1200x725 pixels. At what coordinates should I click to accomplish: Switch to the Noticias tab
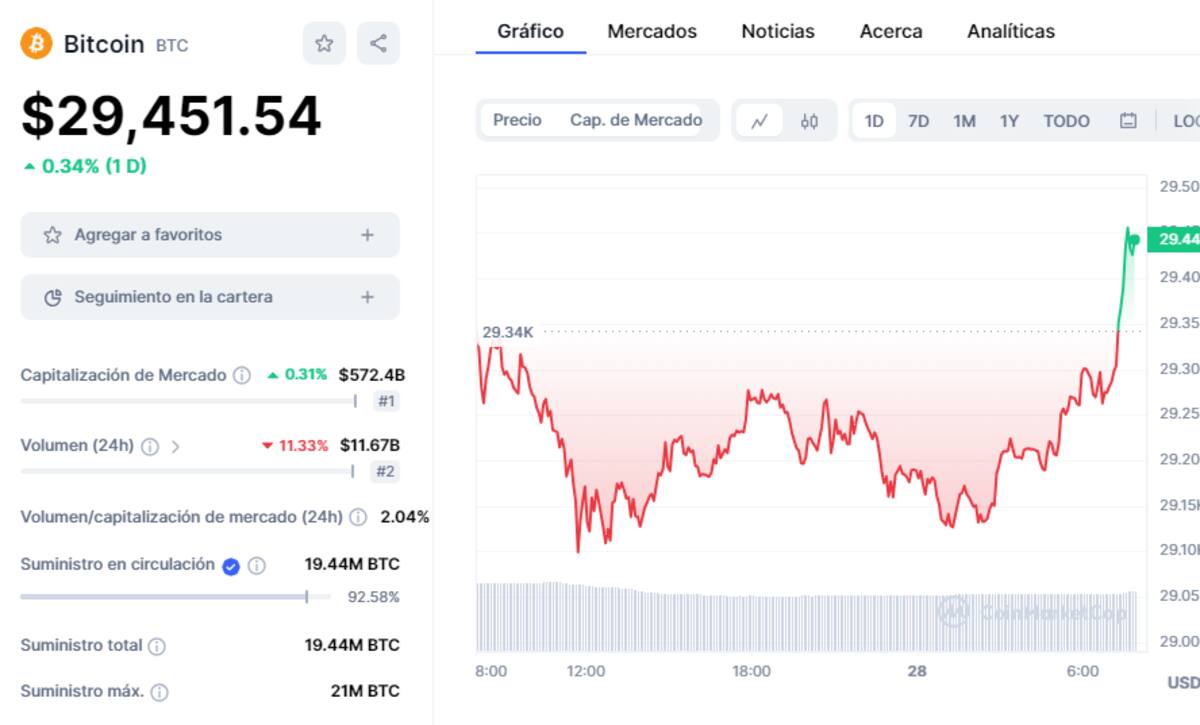point(778,31)
